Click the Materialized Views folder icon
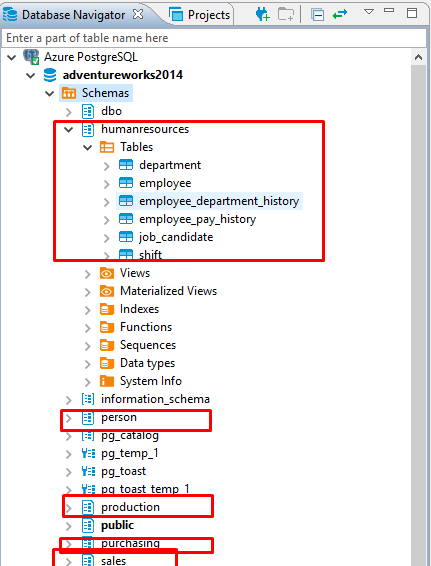Image resolution: width=431 pixels, height=566 pixels. [106, 291]
